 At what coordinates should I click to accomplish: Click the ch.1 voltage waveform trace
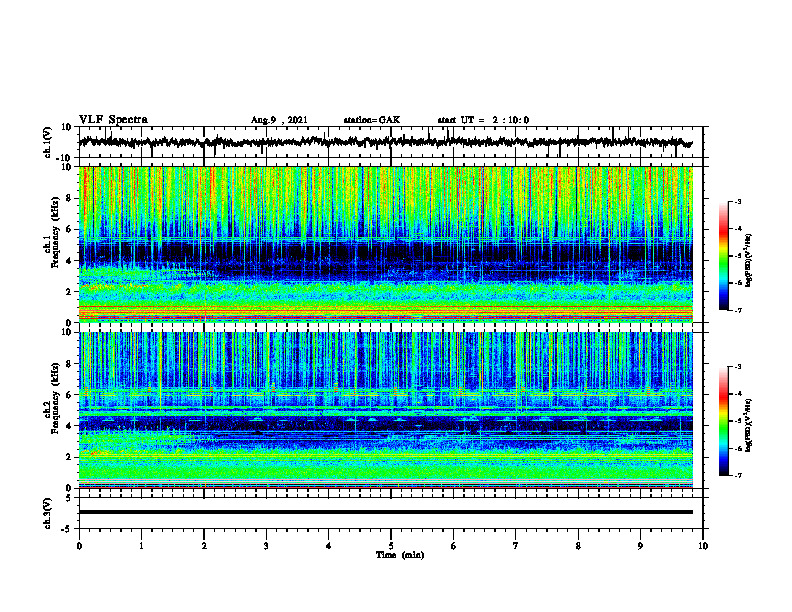(385, 142)
